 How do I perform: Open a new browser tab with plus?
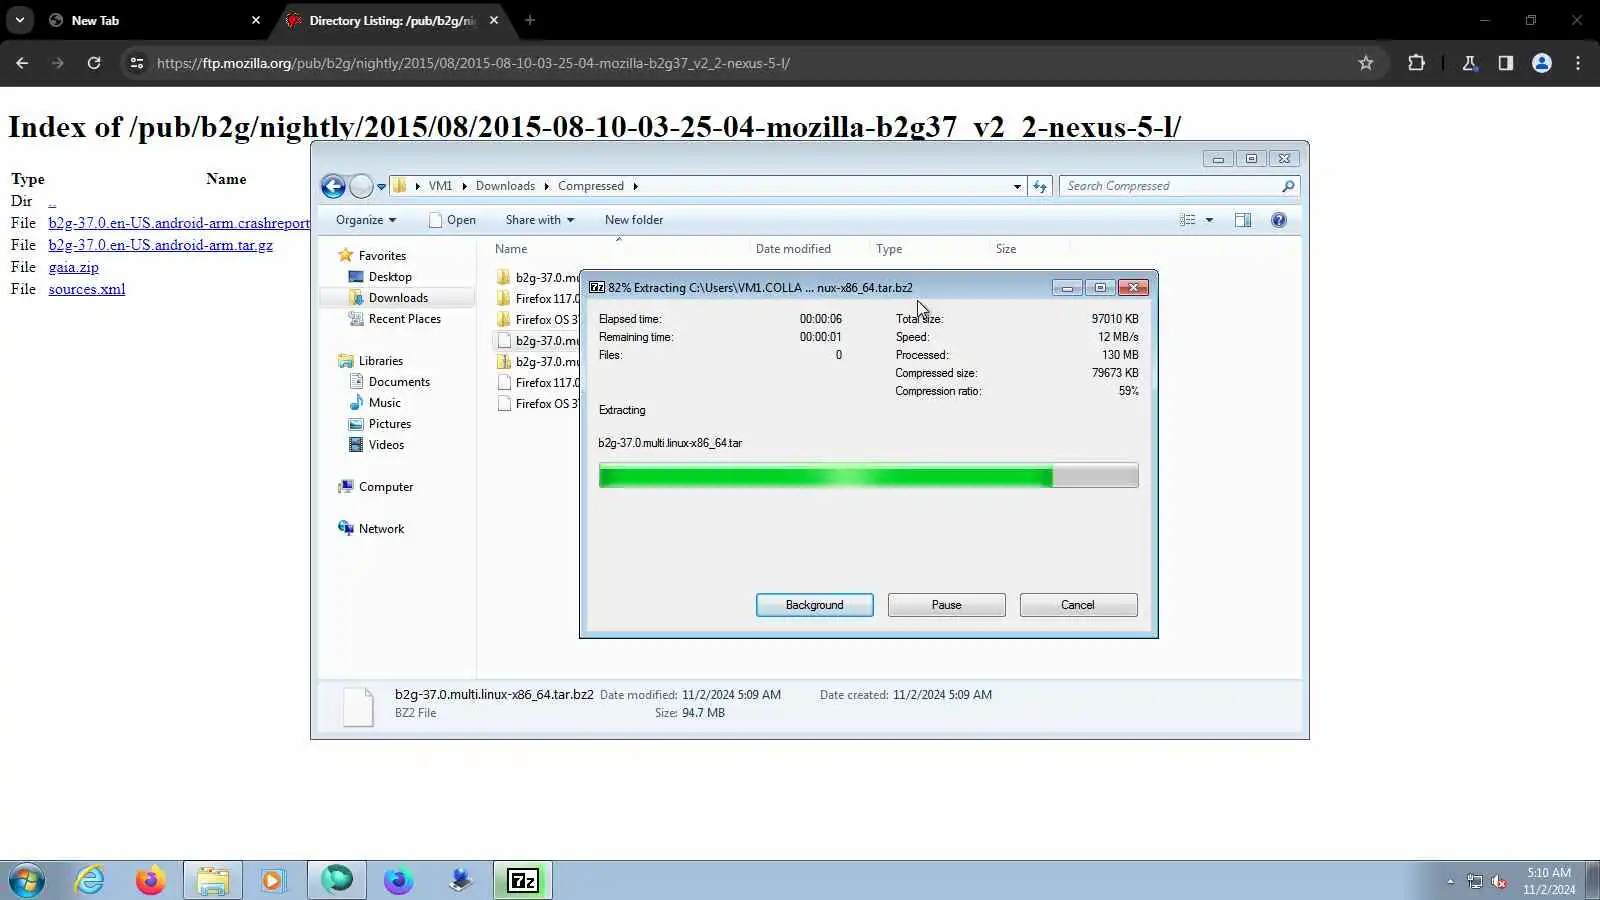tap(530, 20)
